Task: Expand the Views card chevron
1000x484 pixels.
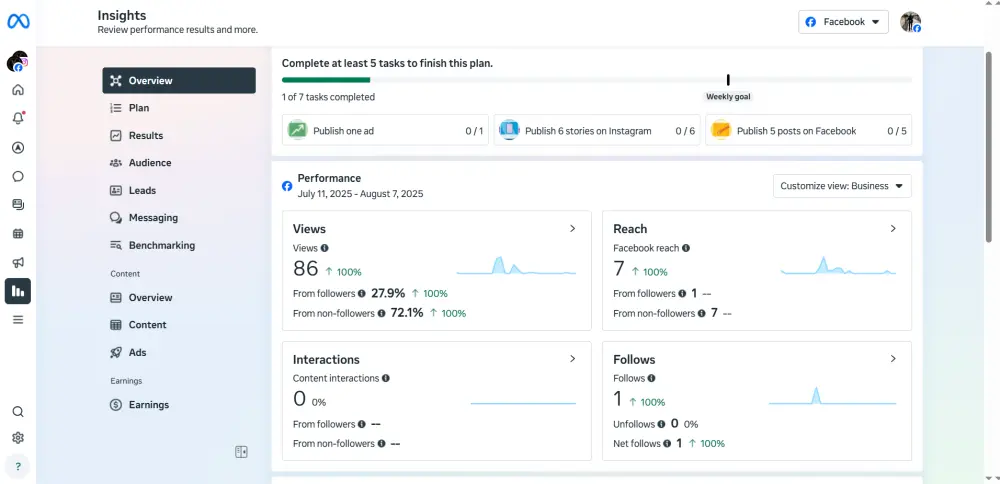Action: point(573,229)
